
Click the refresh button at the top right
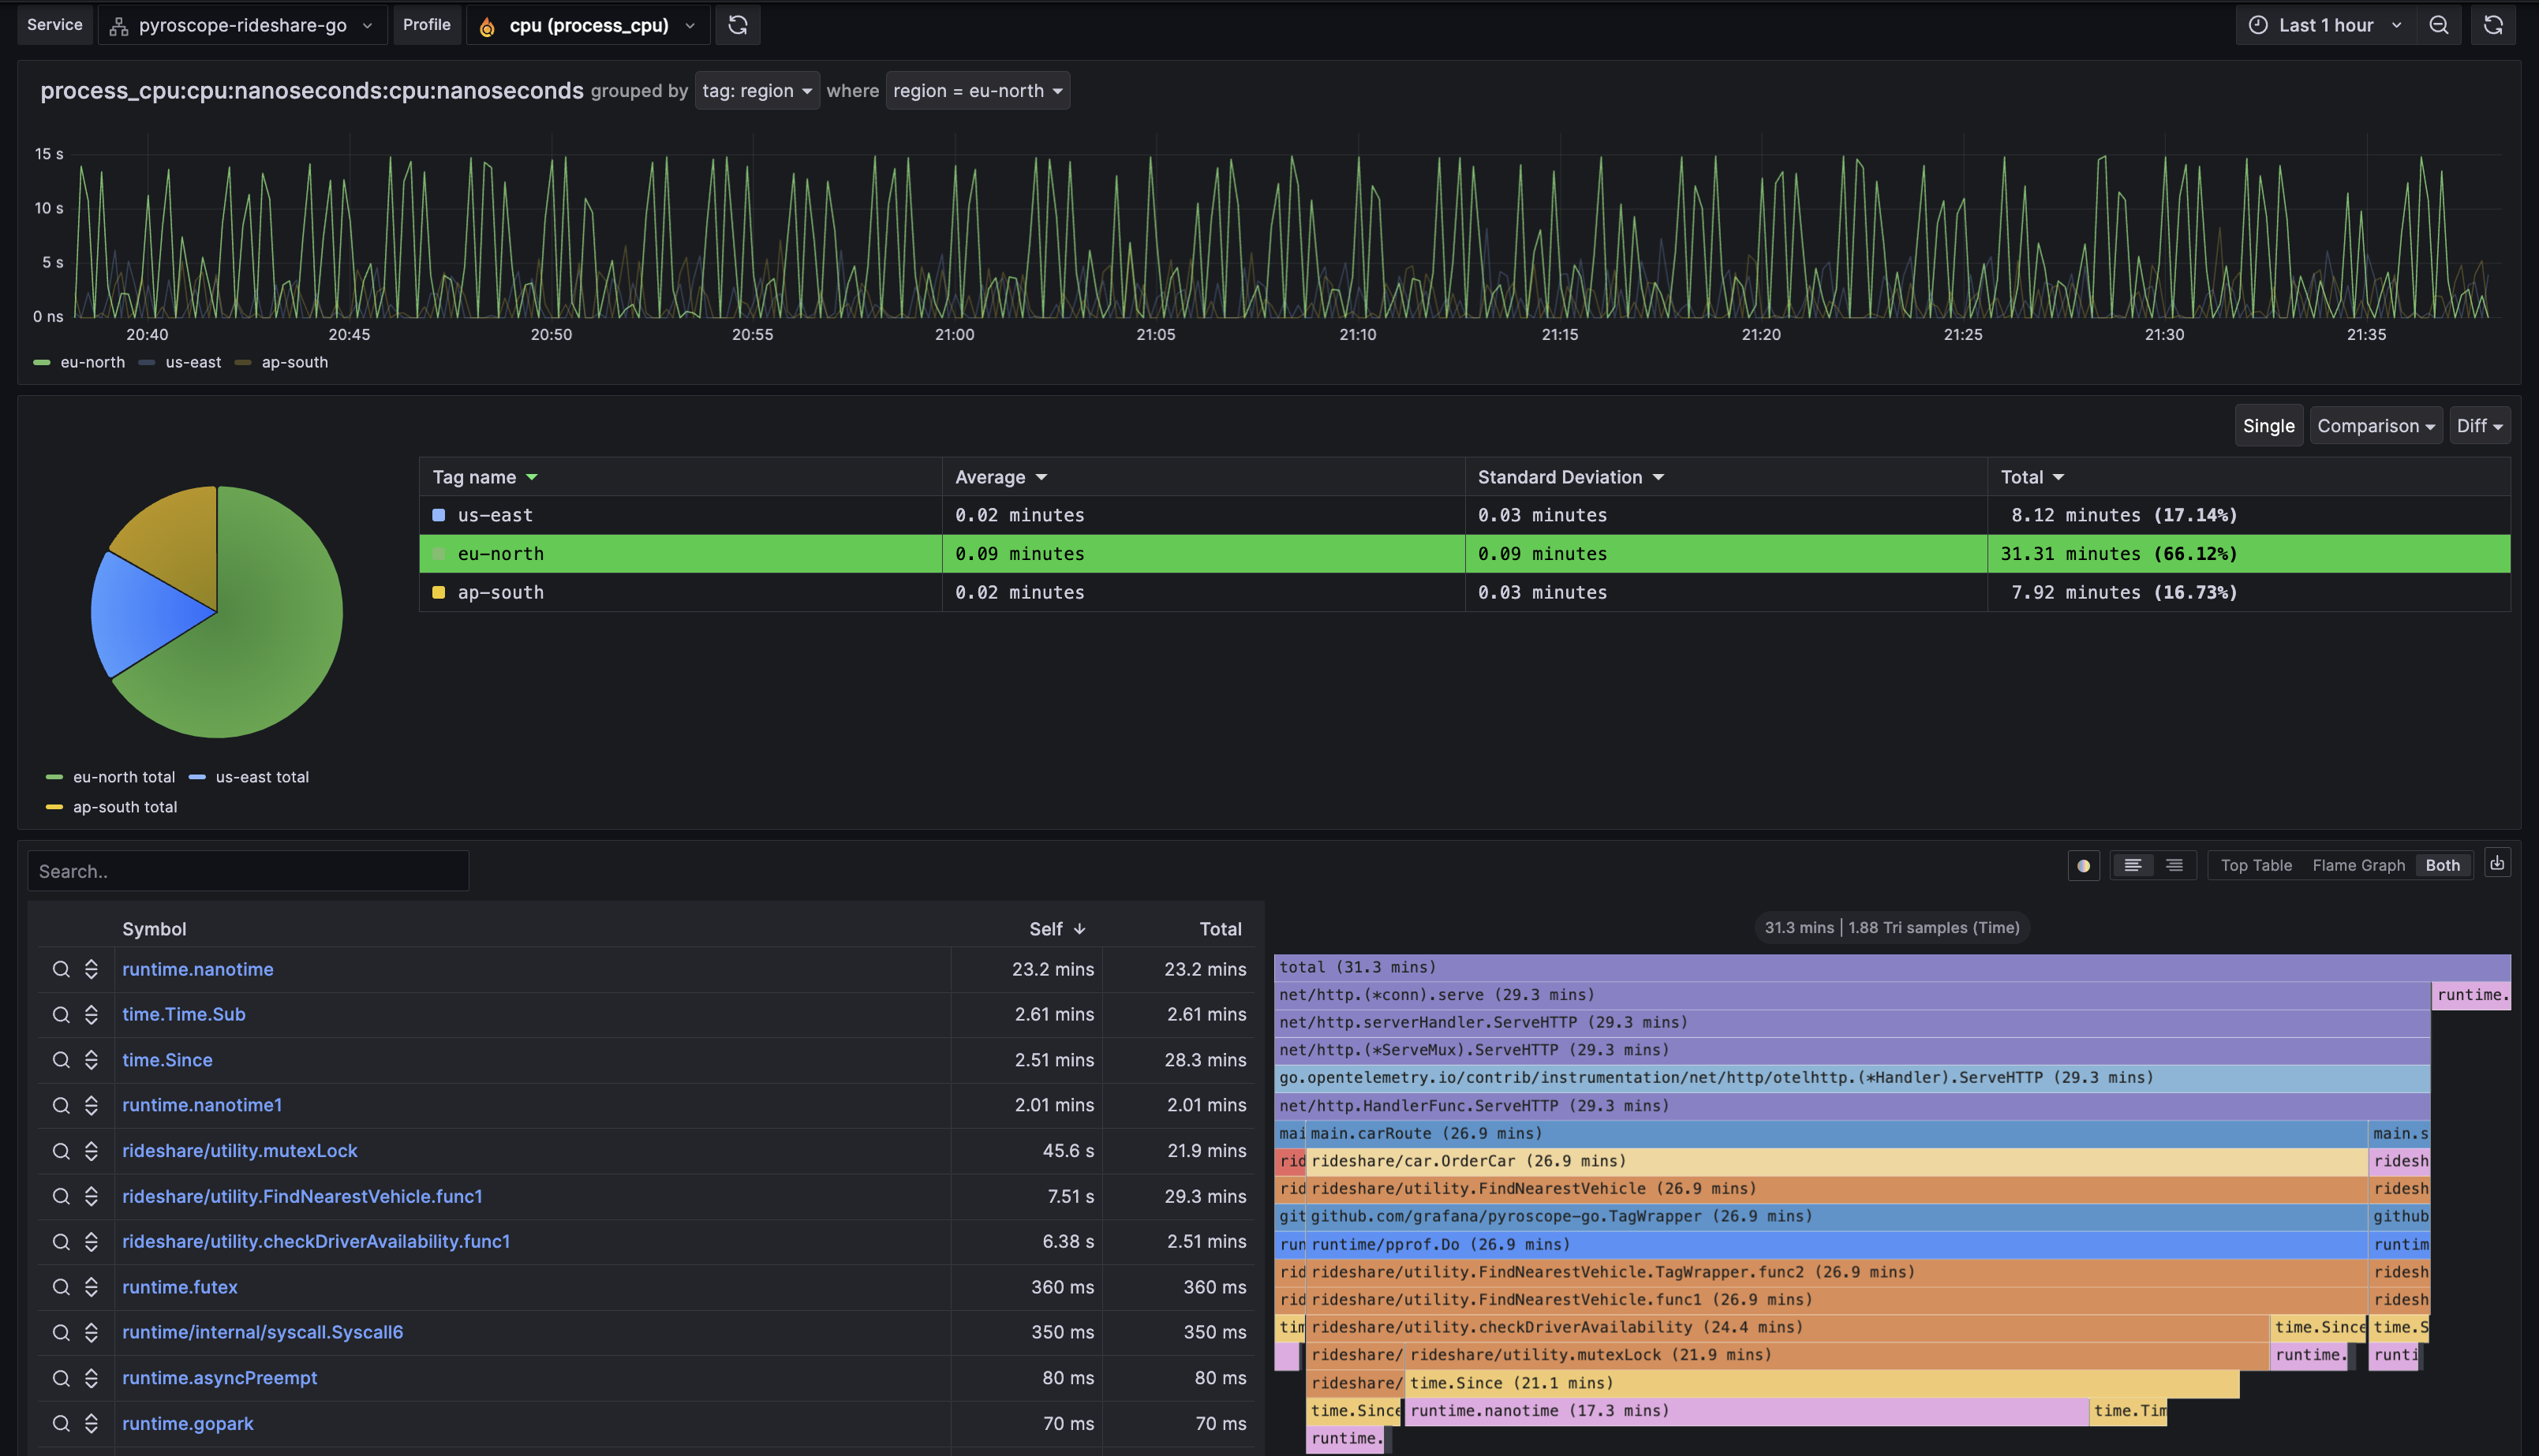coord(2493,25)
